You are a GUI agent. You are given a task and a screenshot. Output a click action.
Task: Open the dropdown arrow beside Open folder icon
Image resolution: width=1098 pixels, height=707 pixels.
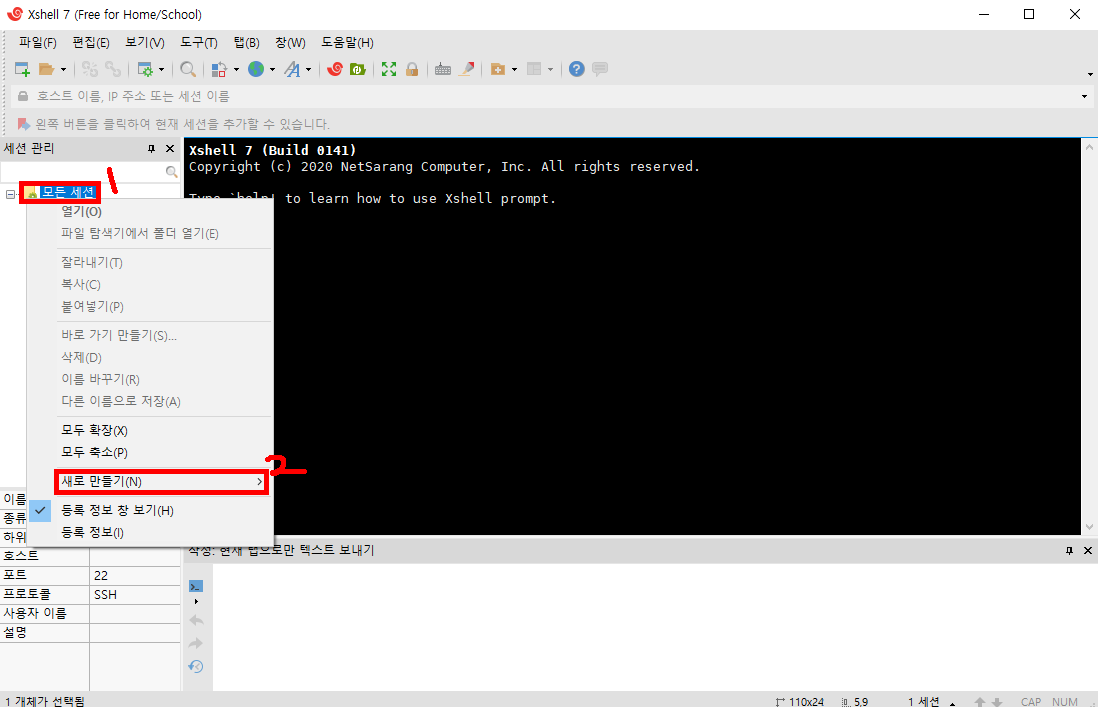pos(63,69)
